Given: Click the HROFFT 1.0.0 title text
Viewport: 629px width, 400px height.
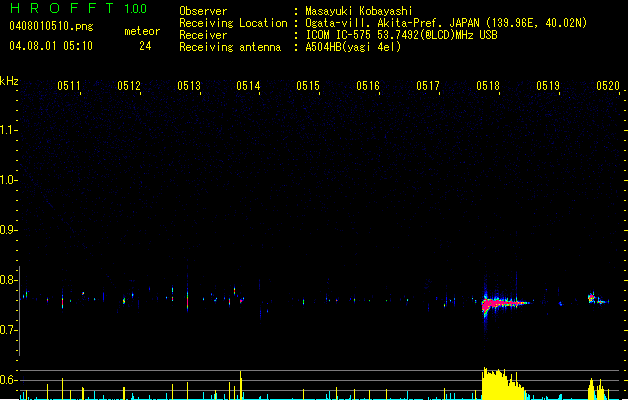Looking at the screenshot, I should coord(79,8).
